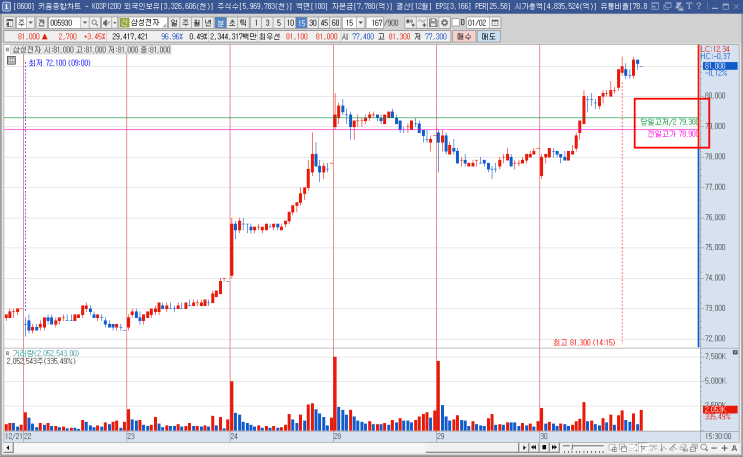Toggle the speaker sound icon
743x457 pixels.
point(106,23)
